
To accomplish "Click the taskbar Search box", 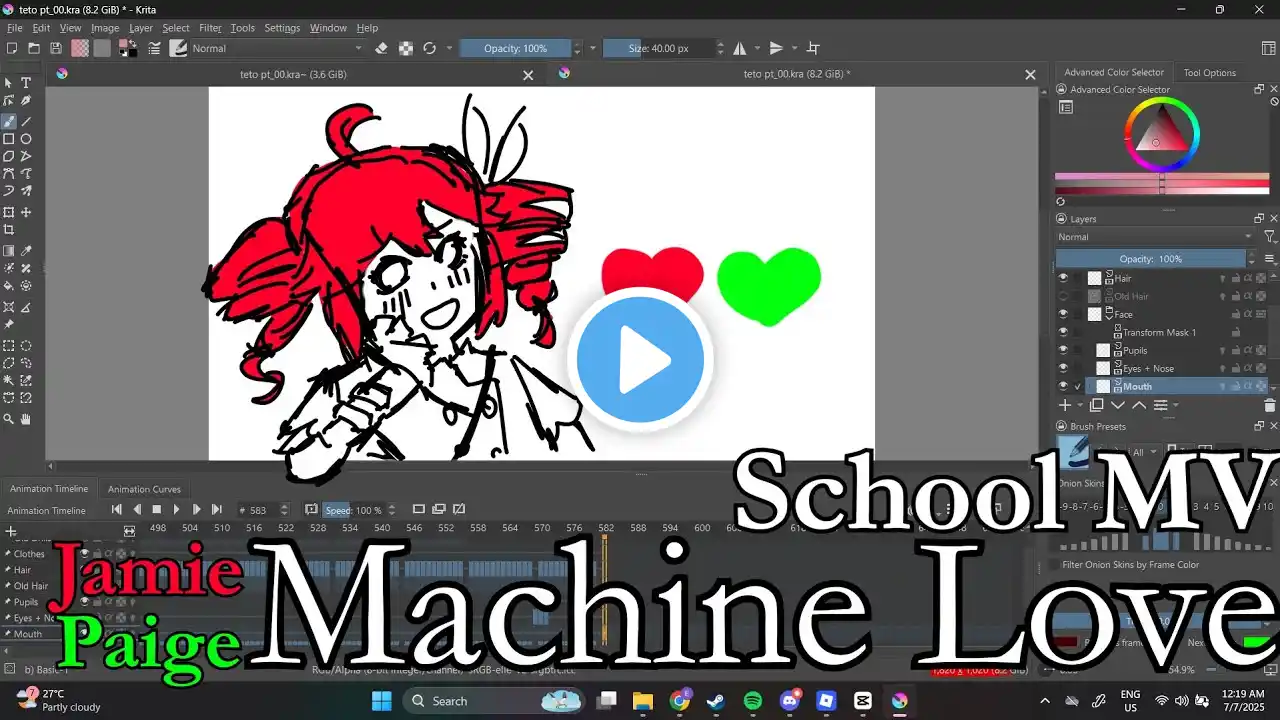I will coord(493,701).
